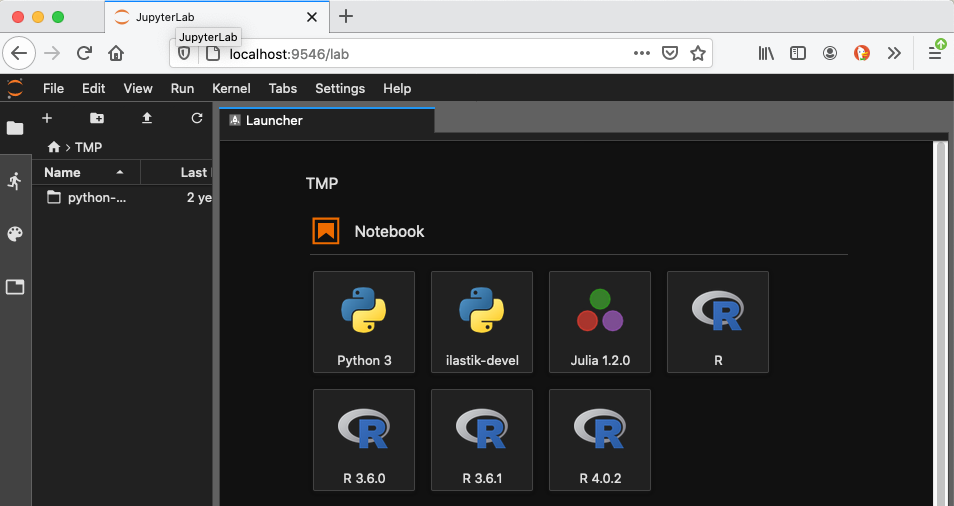Close the JupyterLab browser tab

(312, 17)
